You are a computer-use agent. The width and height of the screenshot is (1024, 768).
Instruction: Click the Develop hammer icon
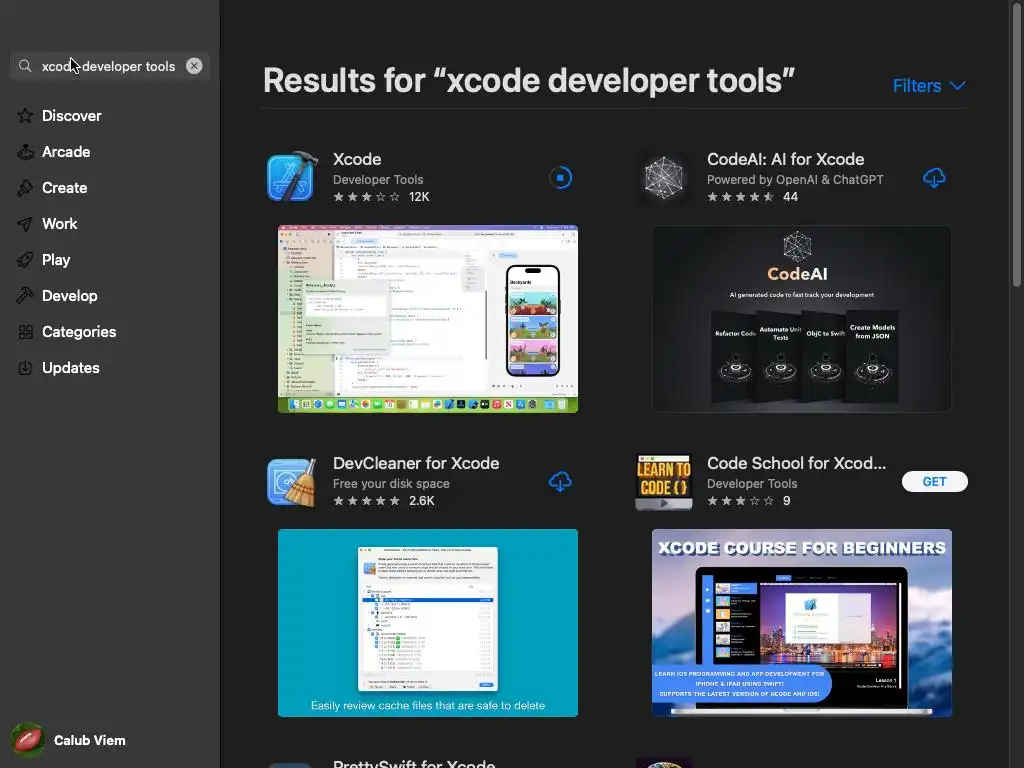pyautogui.click(x=25, y=296)
